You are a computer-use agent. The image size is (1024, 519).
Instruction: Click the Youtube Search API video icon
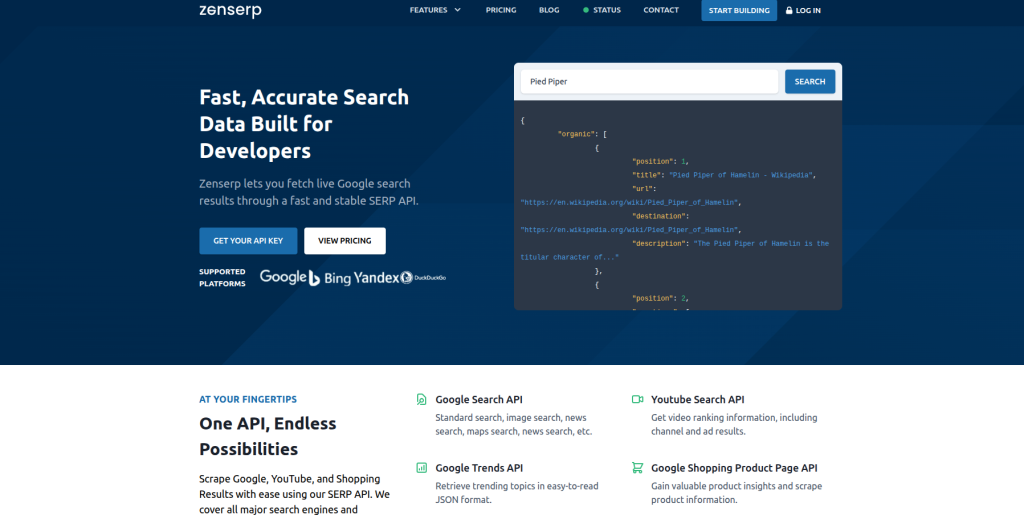(x=637, y=399)
